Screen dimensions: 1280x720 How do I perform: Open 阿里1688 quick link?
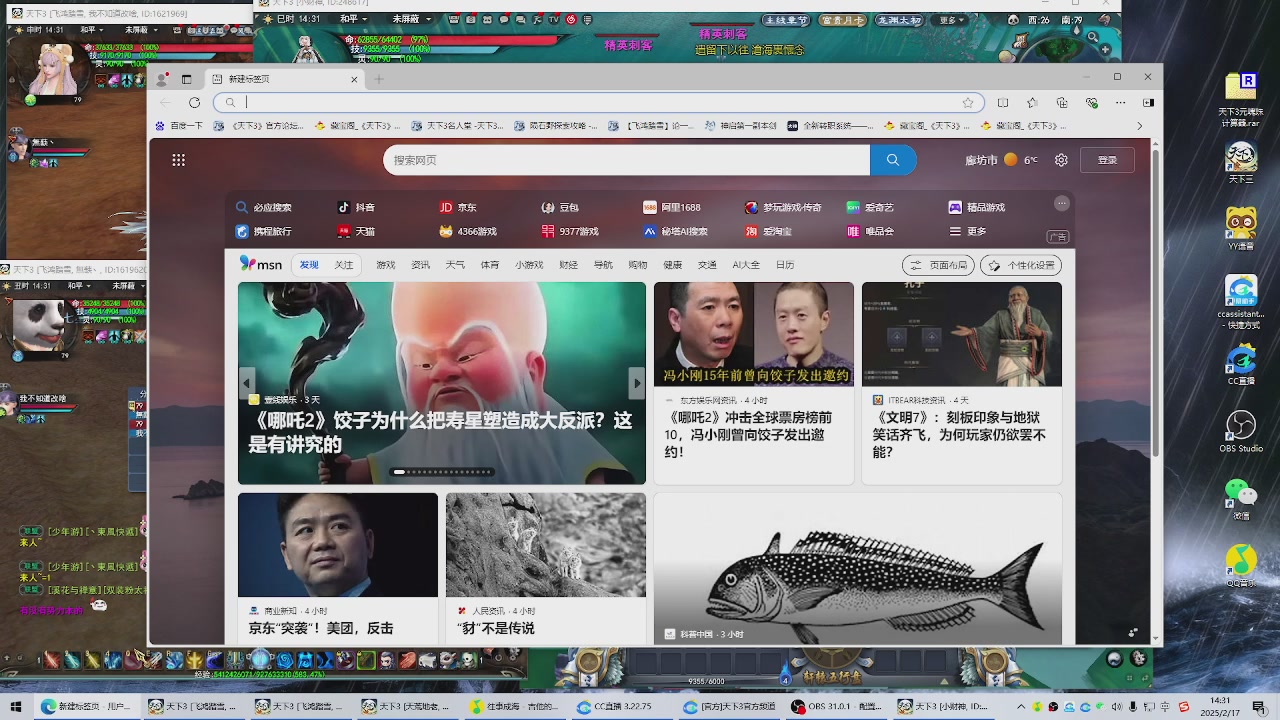pyautogui.click(x=672, y=208)
